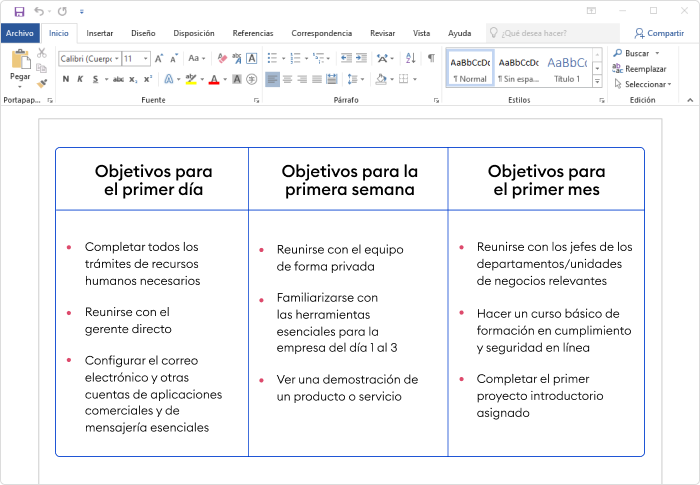Align text to the right
The image size is (700, 485).
coord(302,79)
